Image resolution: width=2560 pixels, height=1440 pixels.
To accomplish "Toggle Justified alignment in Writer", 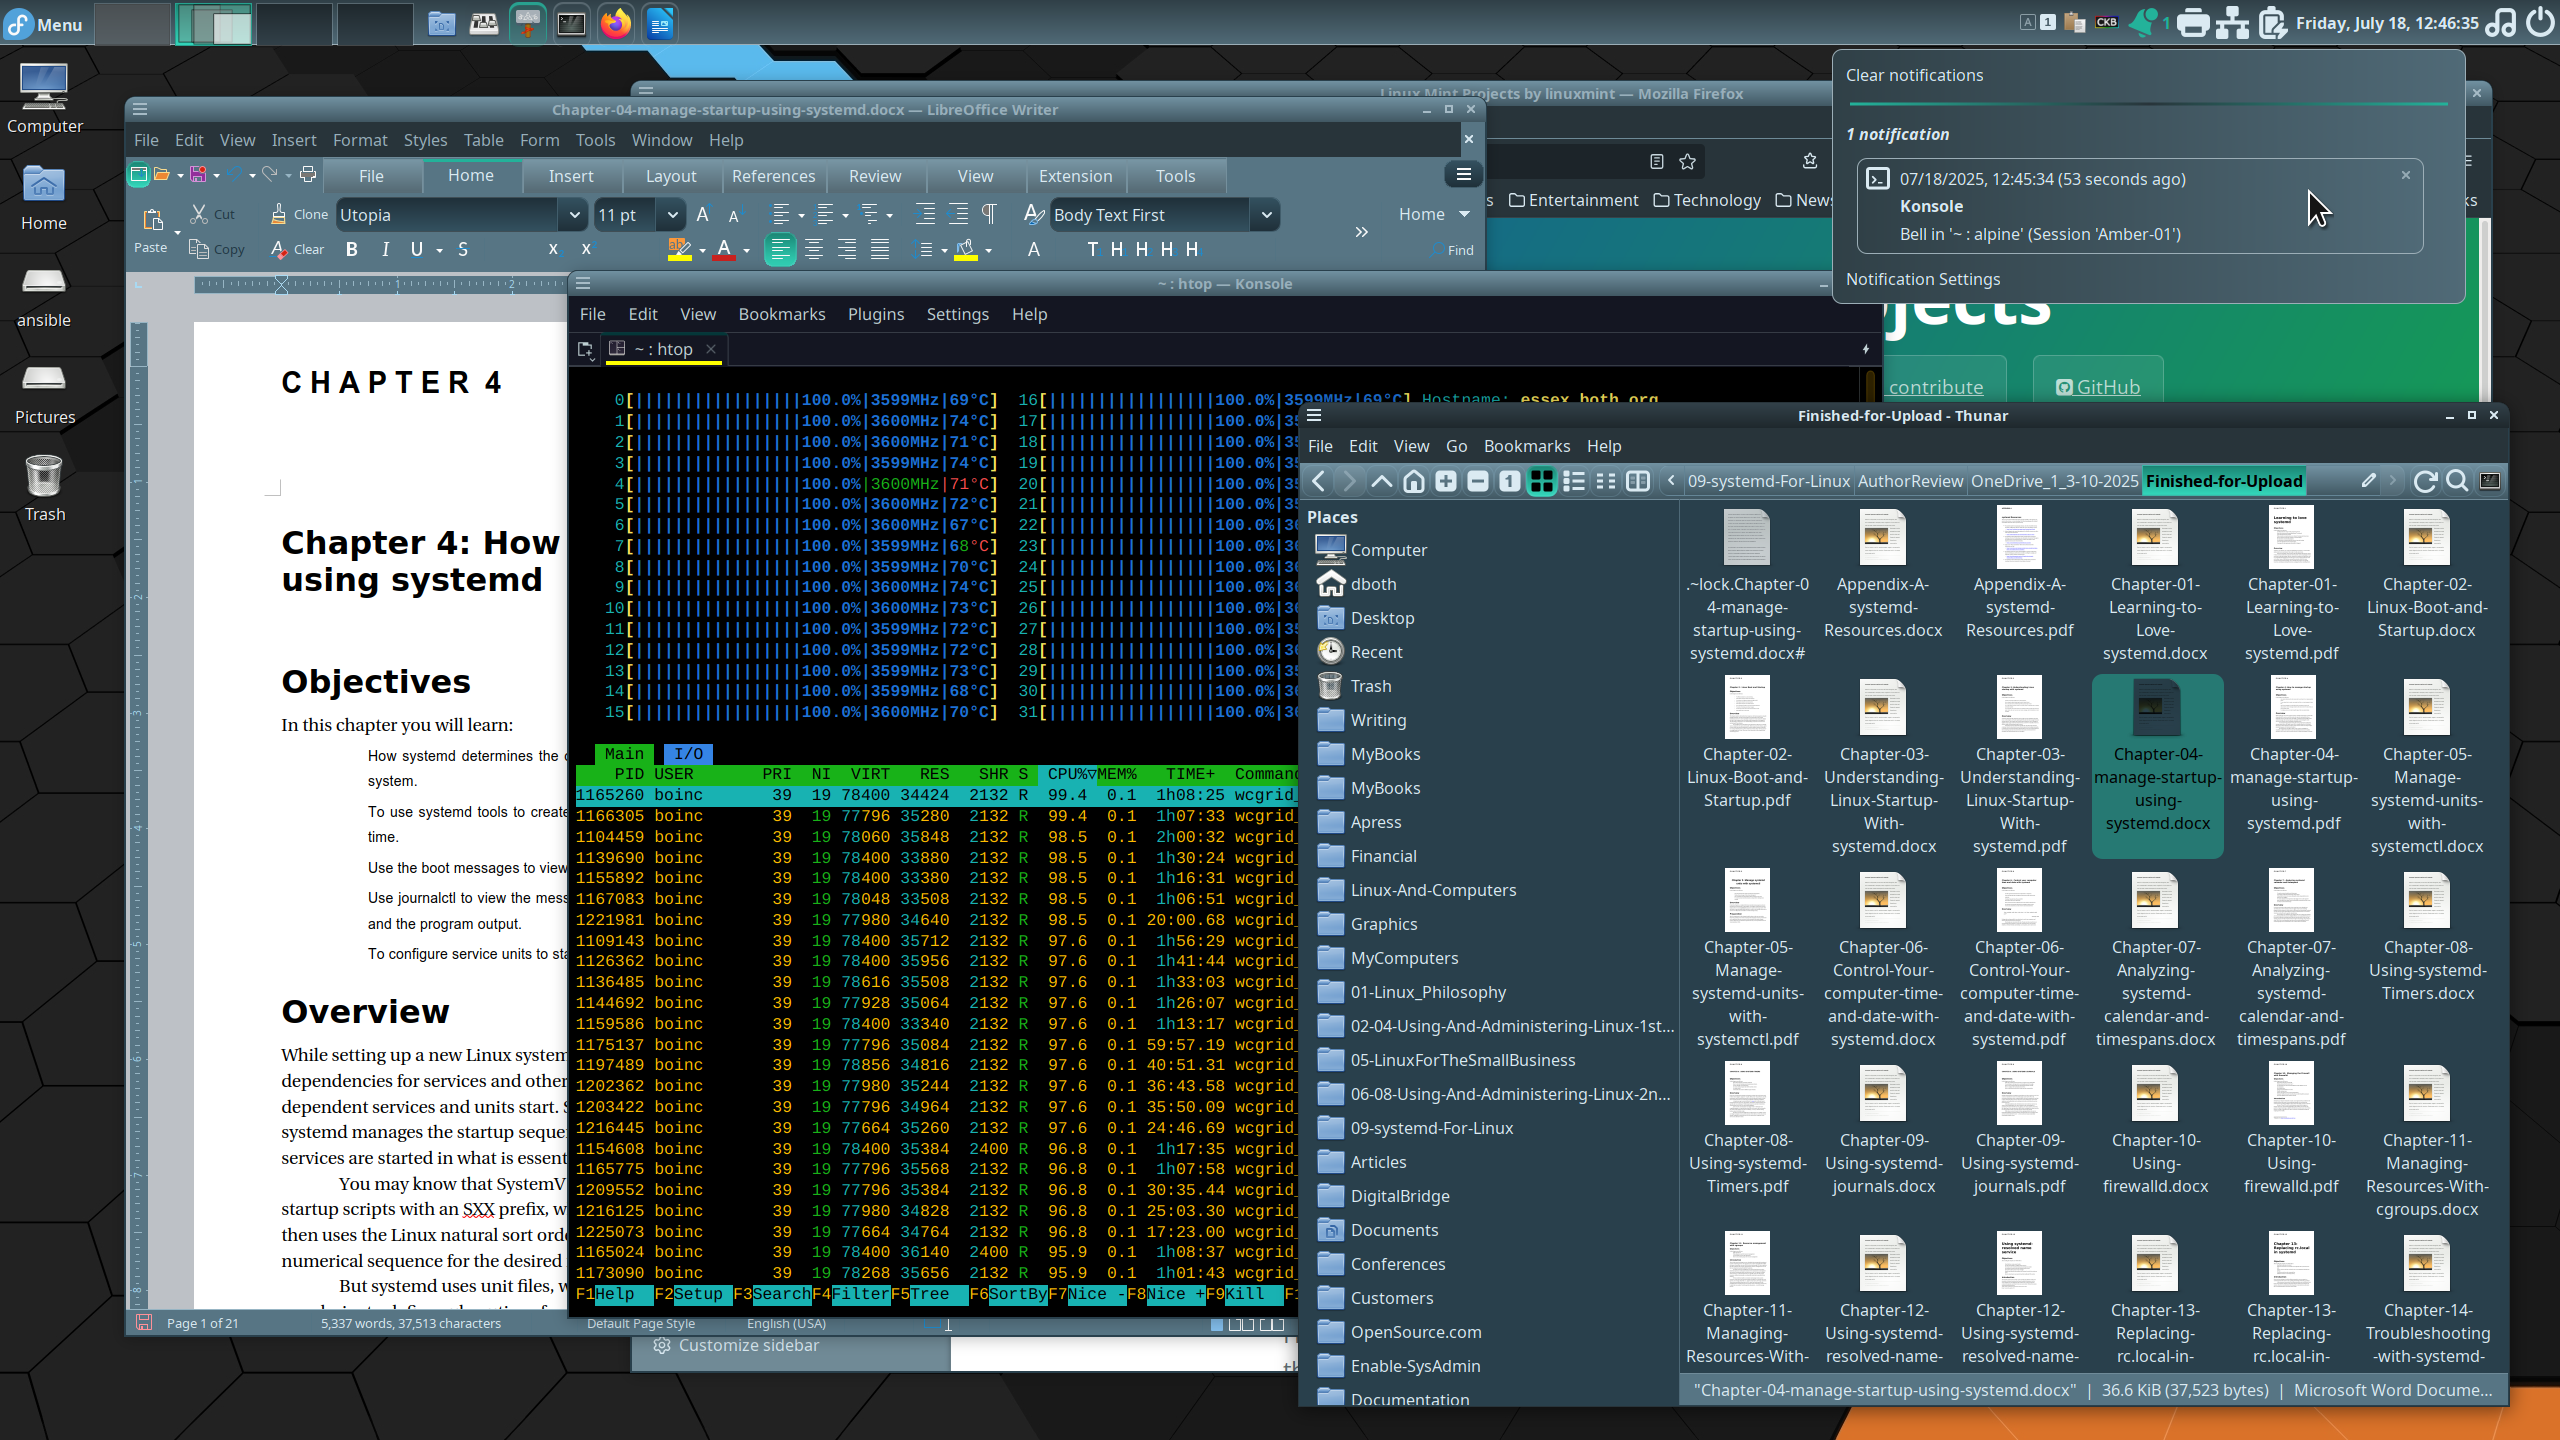I will point(880,249).
